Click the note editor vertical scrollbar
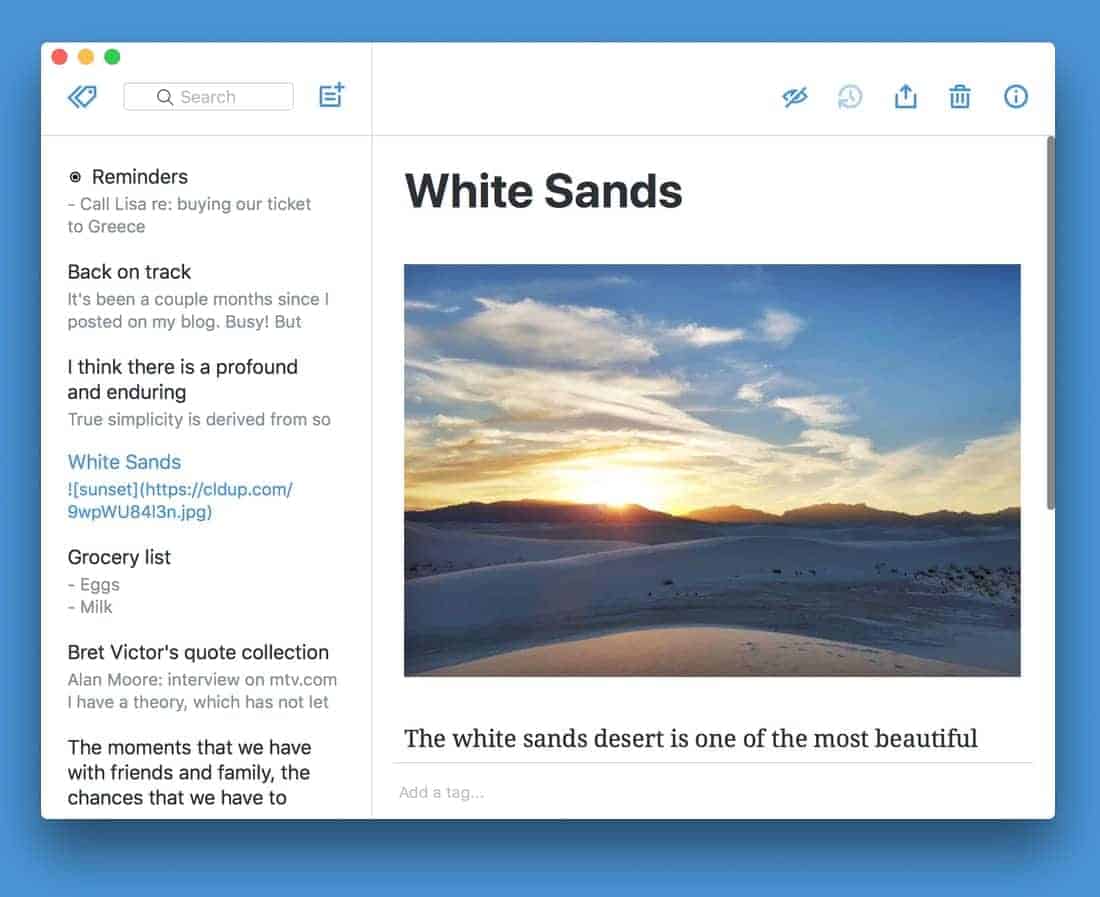The width and height of the screenshot is (1100, 897). [1049, 320]
